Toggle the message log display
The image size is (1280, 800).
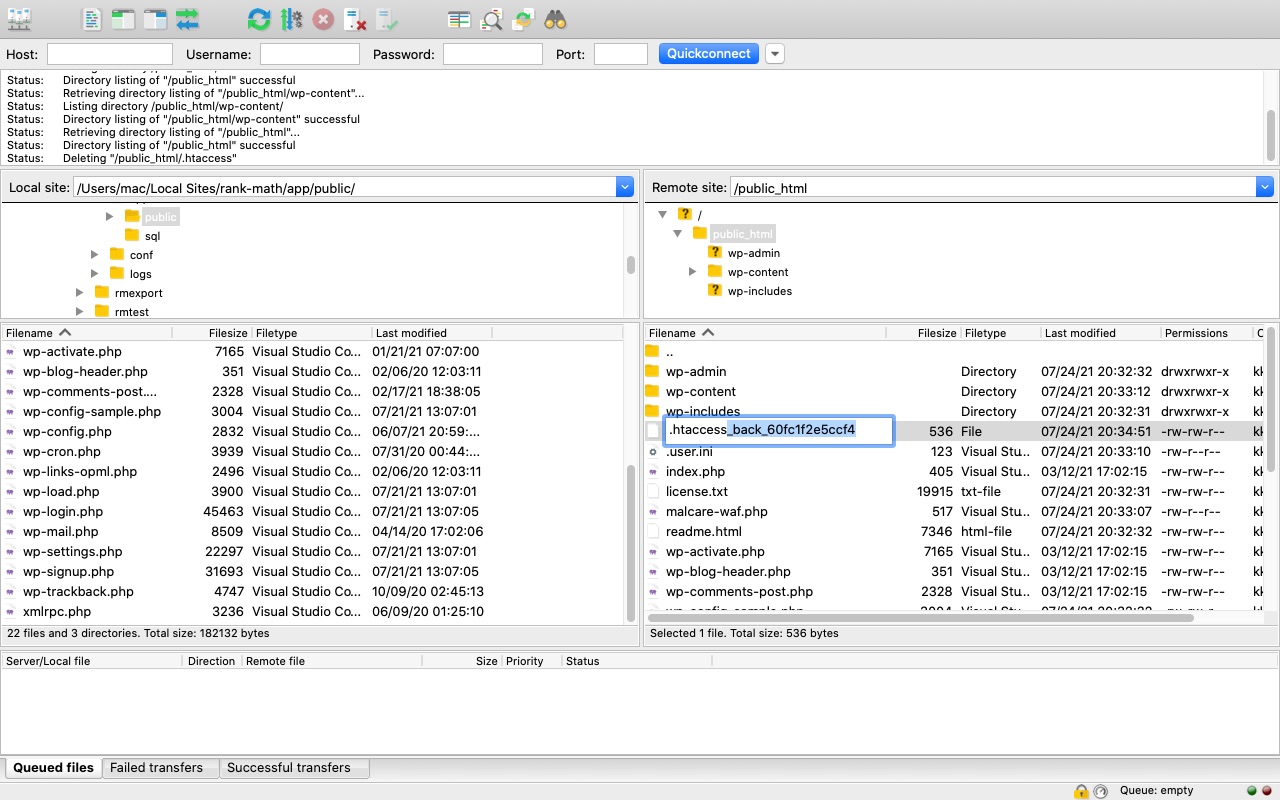tap(91, 18)
